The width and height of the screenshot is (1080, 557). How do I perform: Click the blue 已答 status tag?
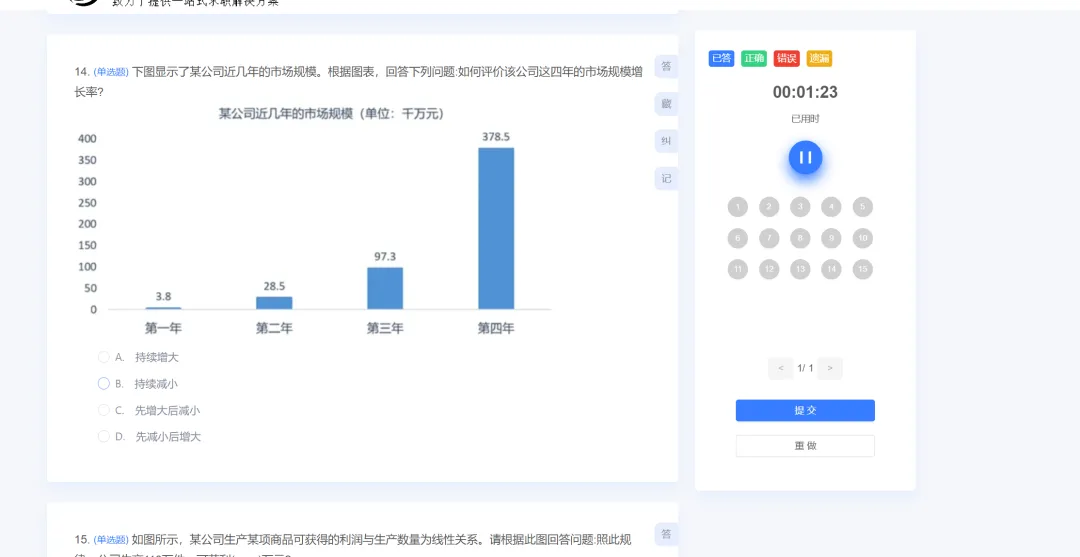[x=721, y=59]
